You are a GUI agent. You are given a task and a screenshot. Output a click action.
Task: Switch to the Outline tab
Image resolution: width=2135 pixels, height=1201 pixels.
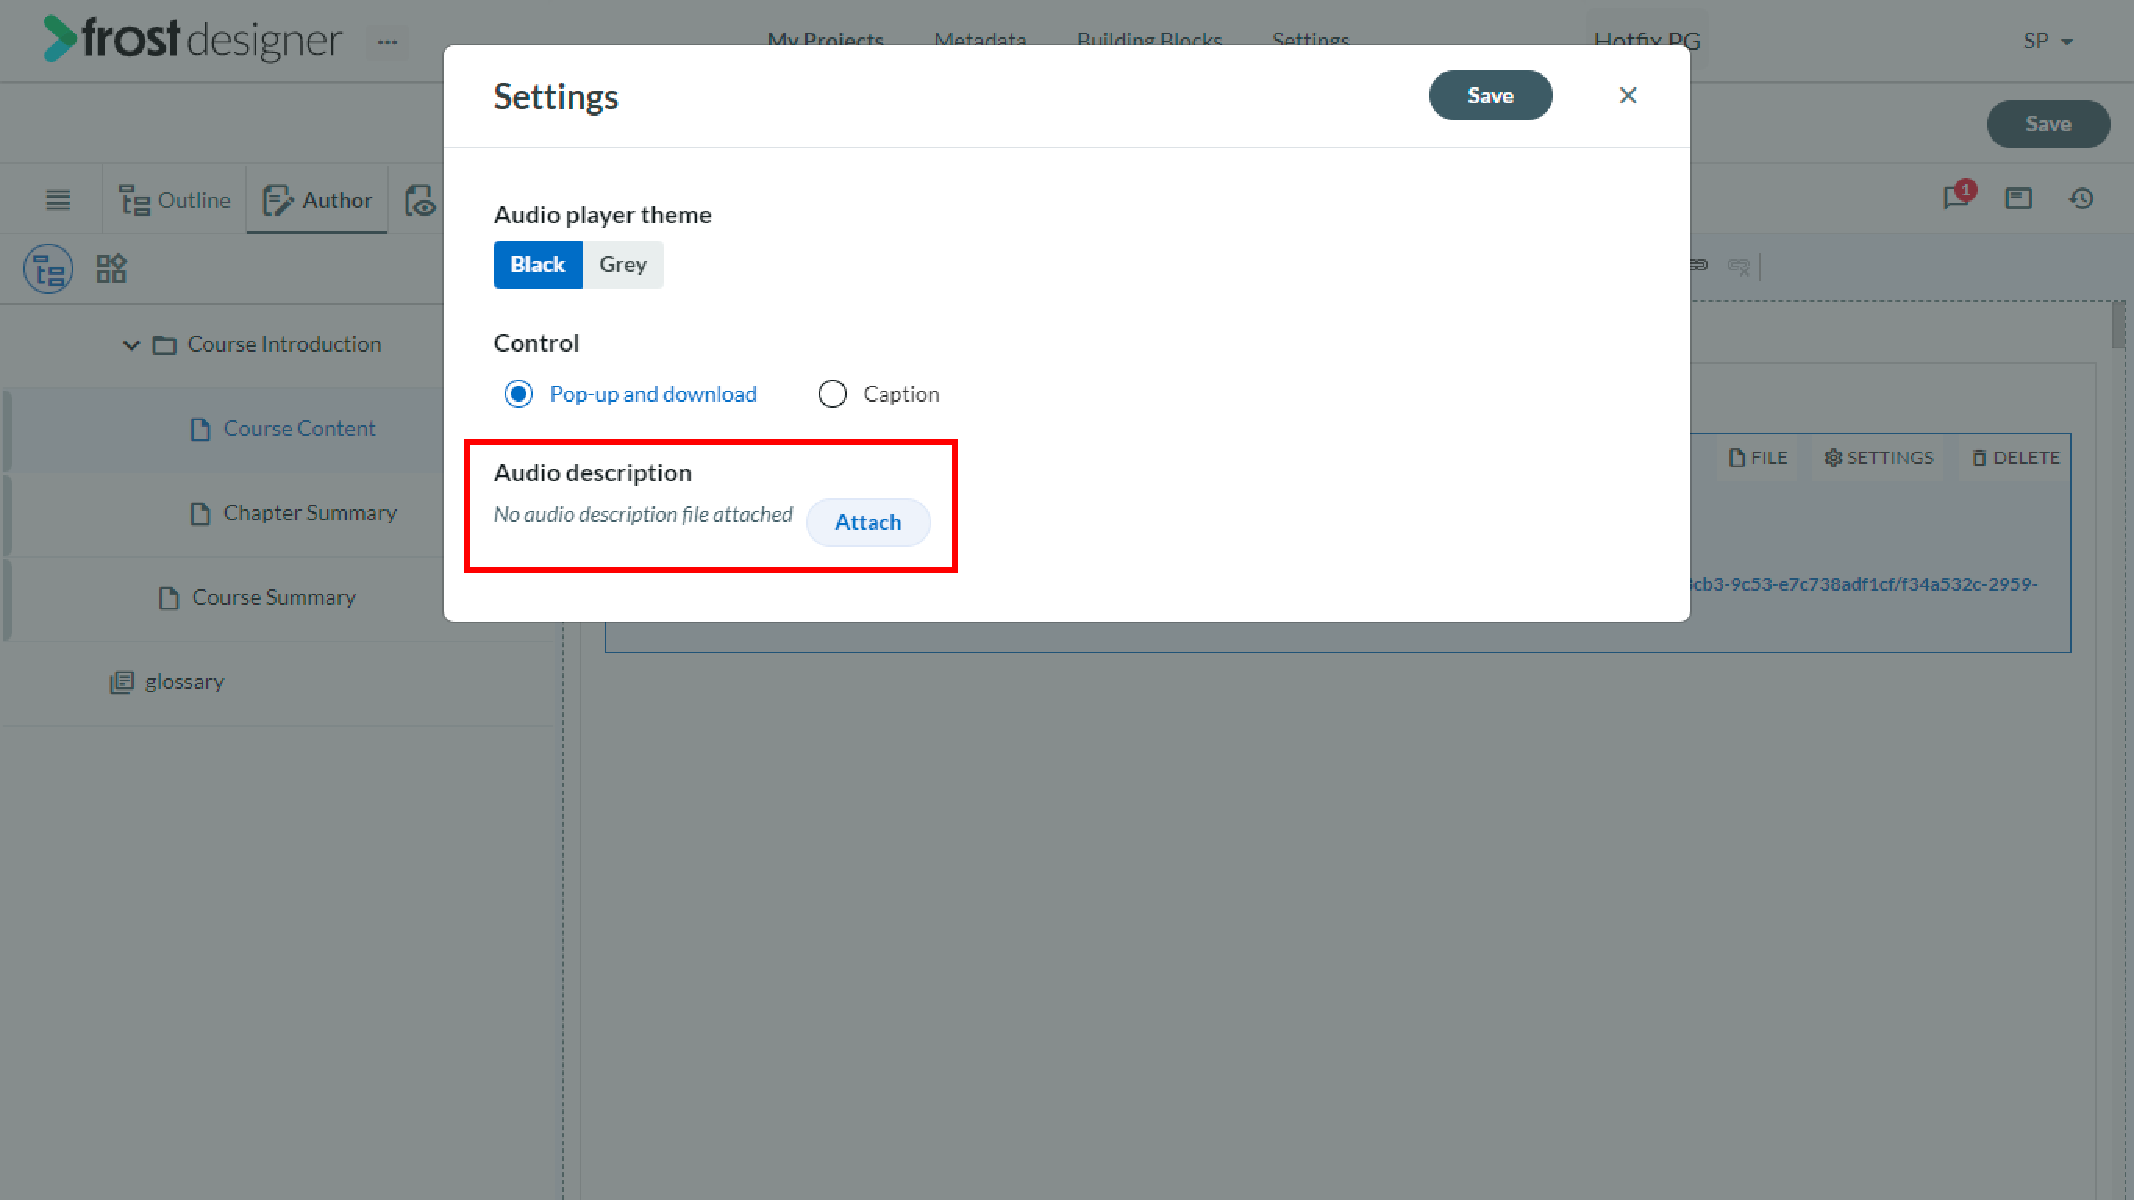[175, 200]
